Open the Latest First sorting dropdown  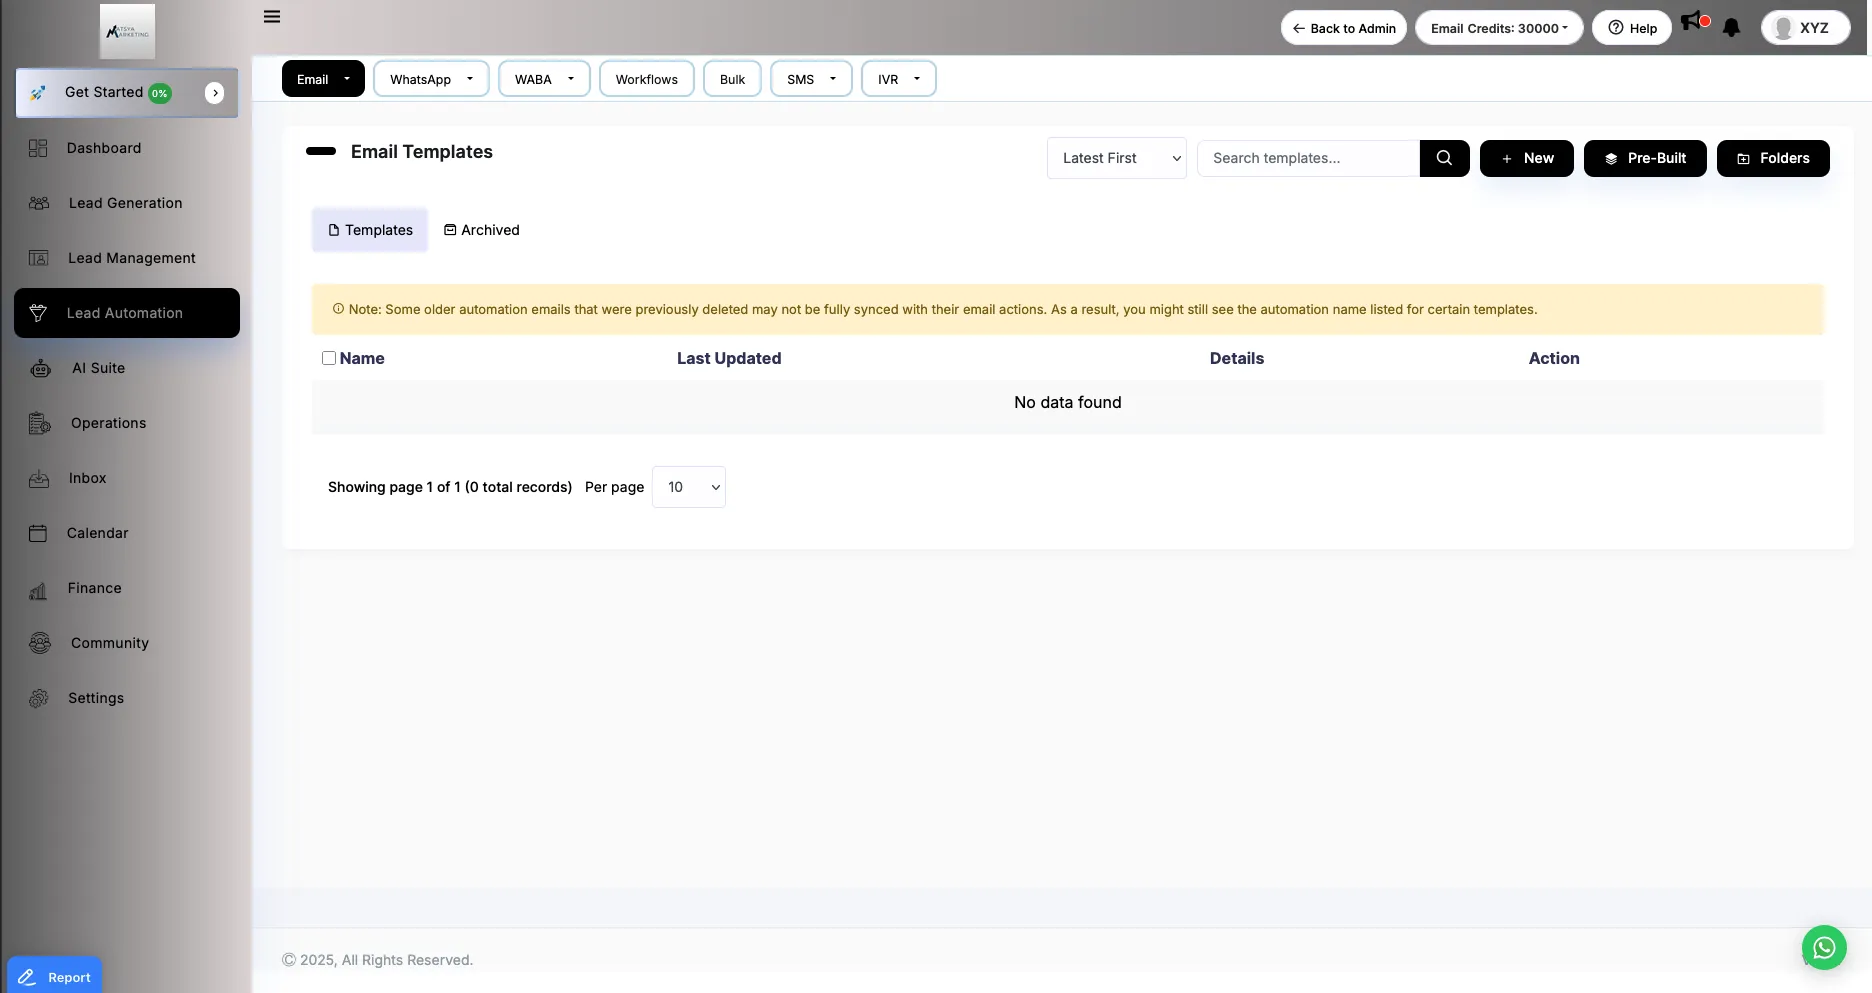pos(1116,158)
